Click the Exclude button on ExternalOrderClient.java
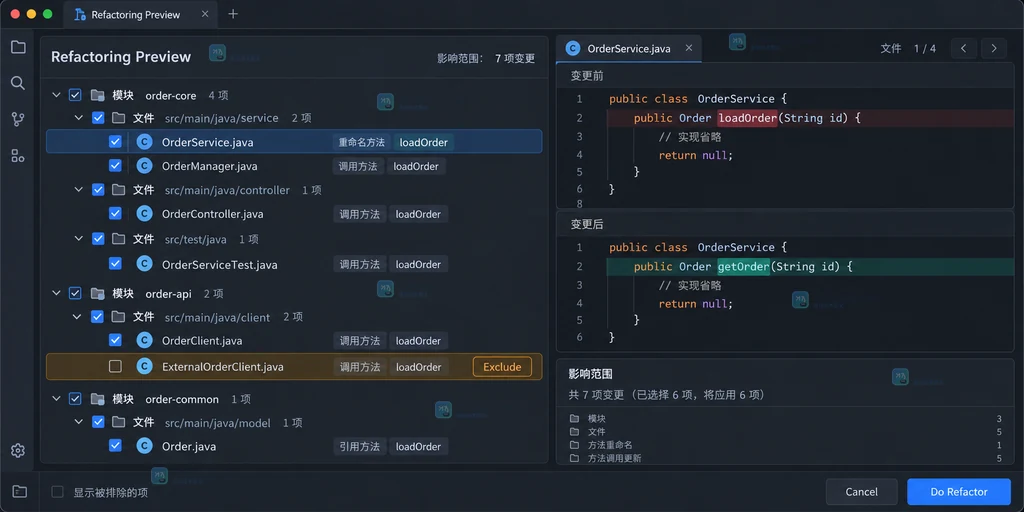Viewport: 1024px width, 512px height. [x=502, y=367]
